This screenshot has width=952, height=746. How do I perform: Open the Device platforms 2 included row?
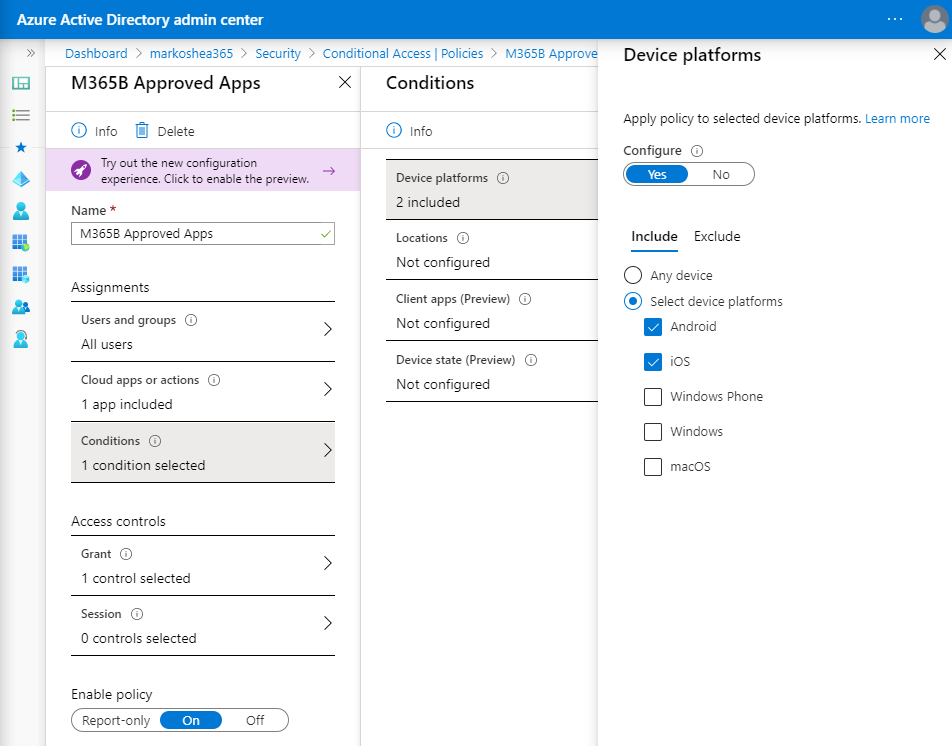pos(492,189)
